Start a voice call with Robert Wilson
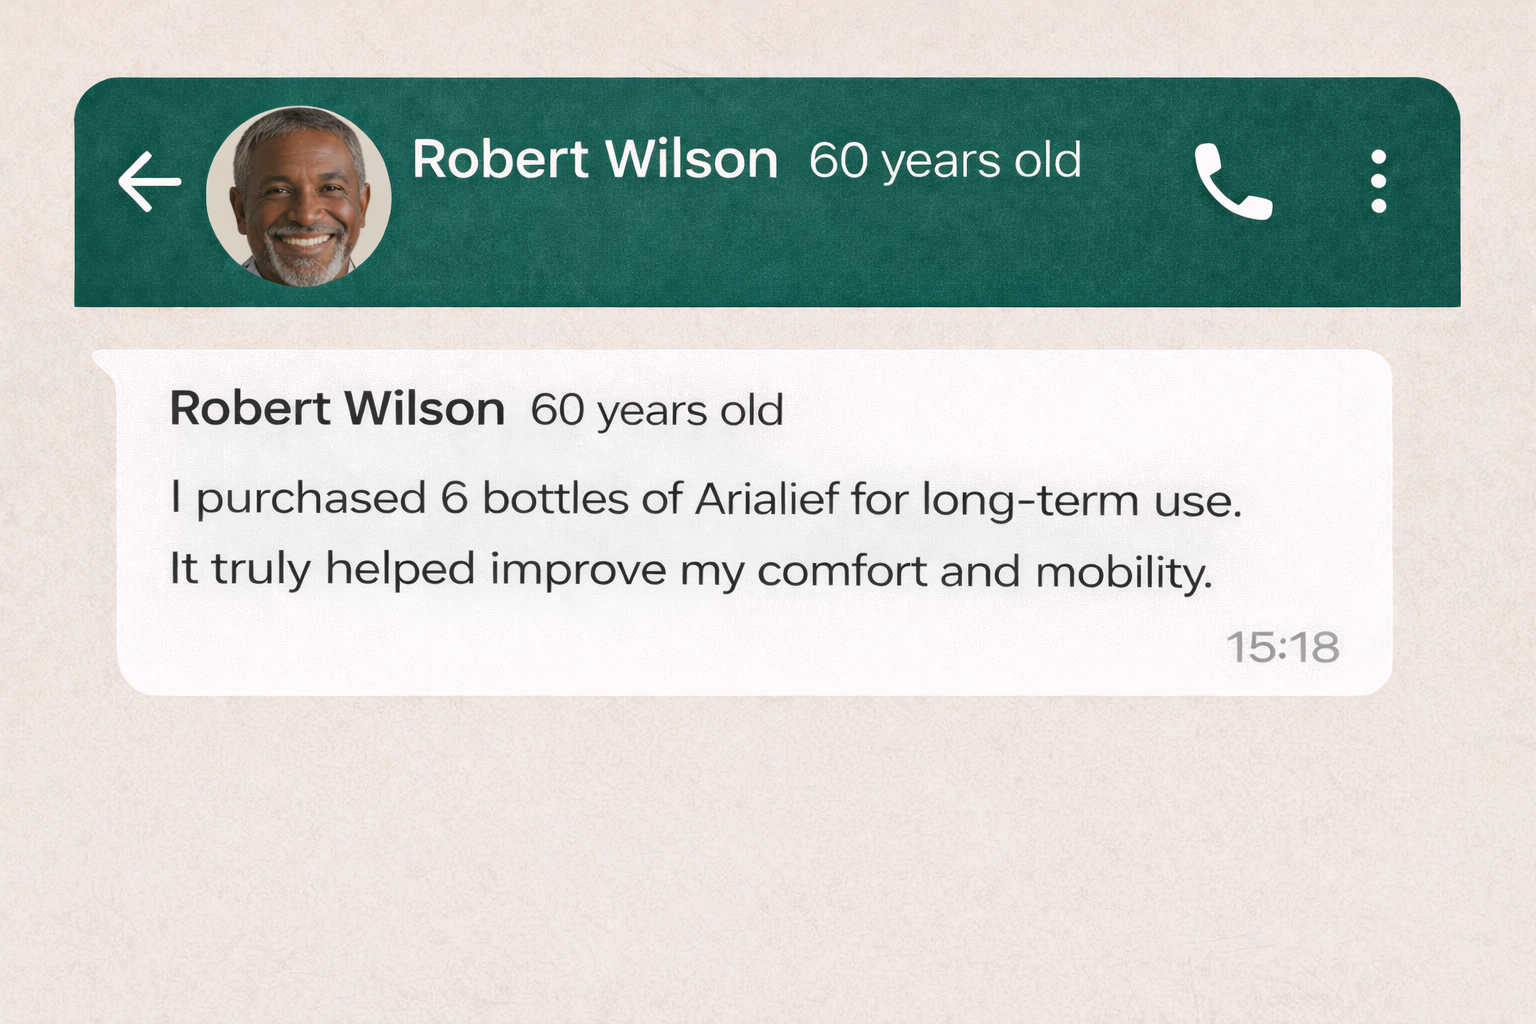Viewport: 1536px width, 1024px height. [1233, 182]
